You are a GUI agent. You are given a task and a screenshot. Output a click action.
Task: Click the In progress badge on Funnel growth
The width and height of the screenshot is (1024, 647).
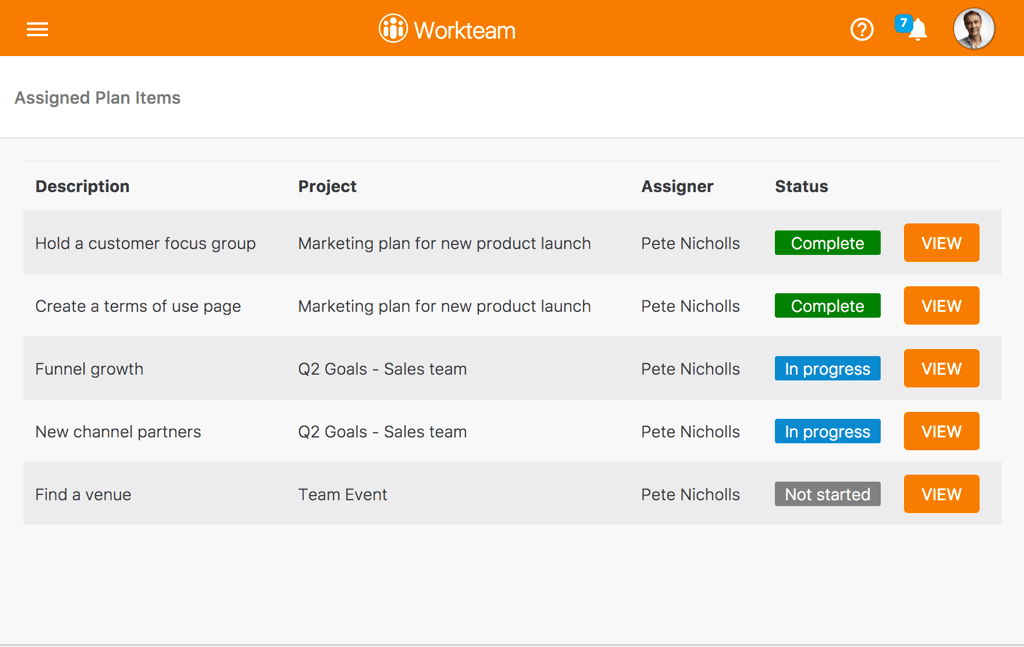point(827,368)
